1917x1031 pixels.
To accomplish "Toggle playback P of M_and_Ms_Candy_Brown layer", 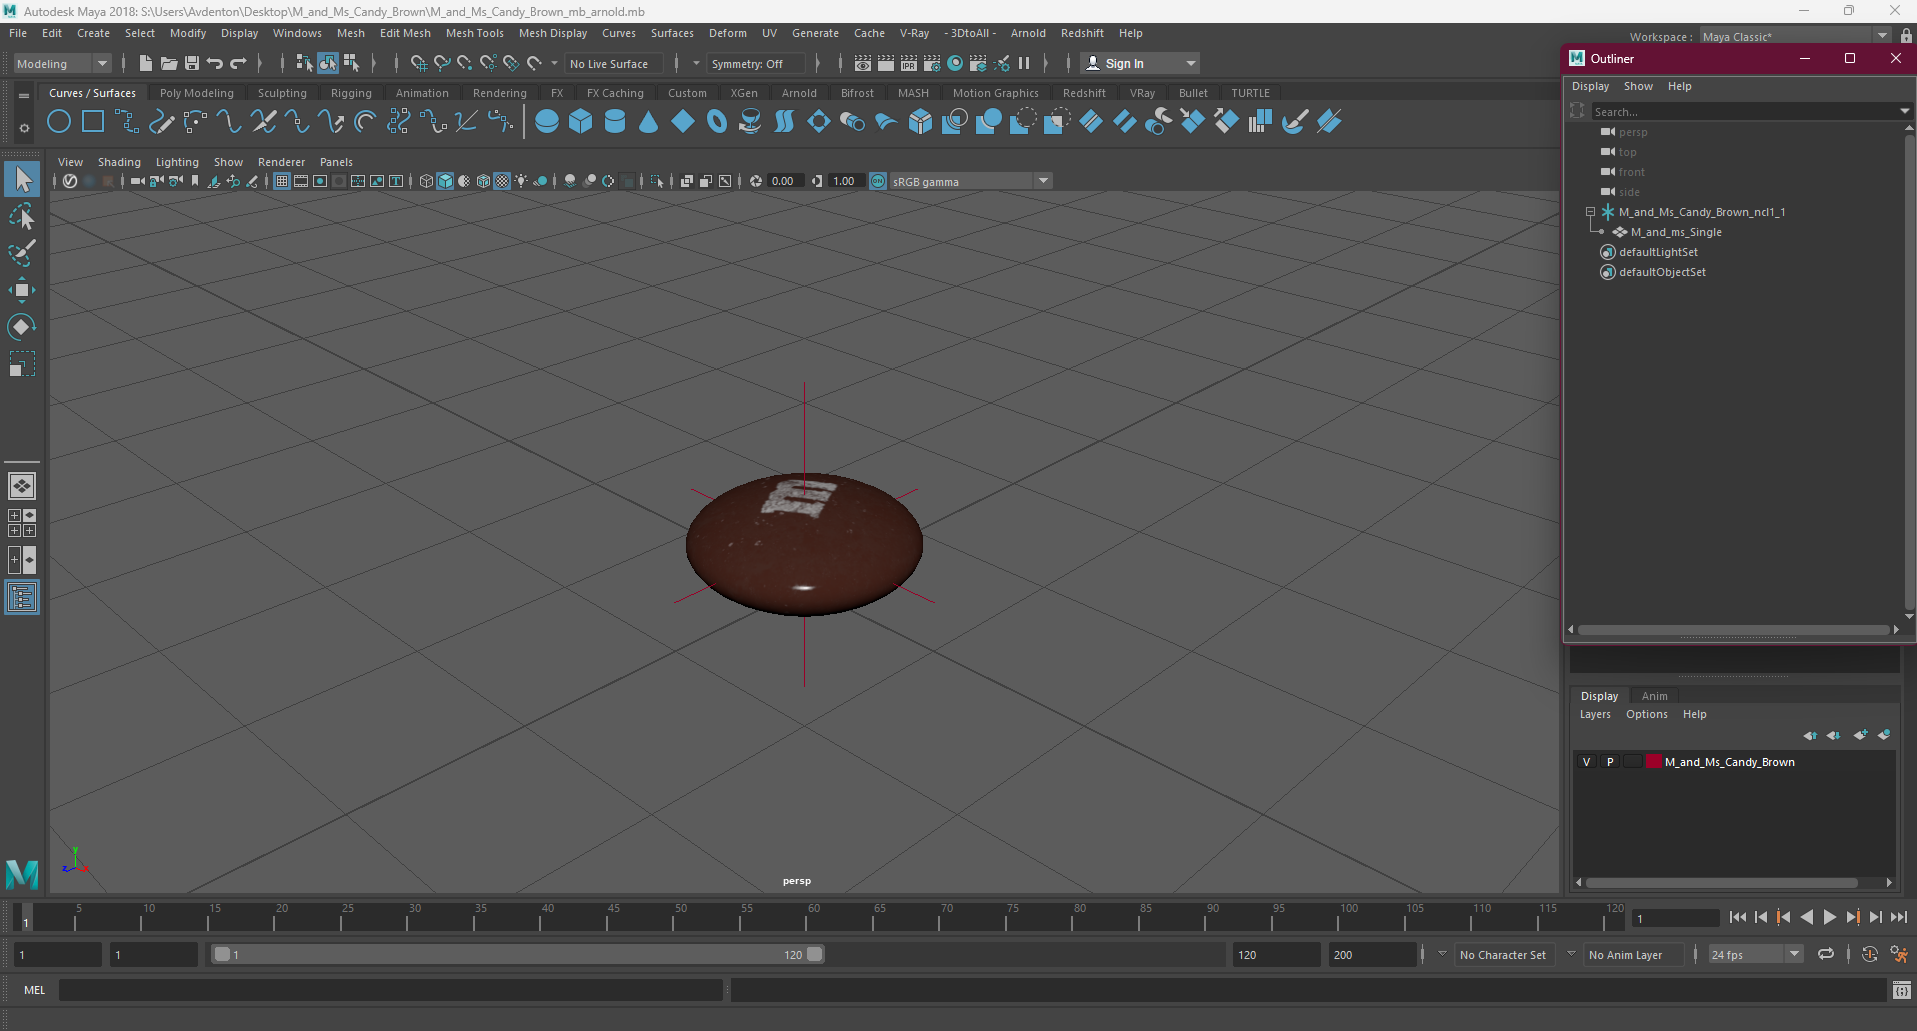I will pyautogui.click(x=1610, y=762).
